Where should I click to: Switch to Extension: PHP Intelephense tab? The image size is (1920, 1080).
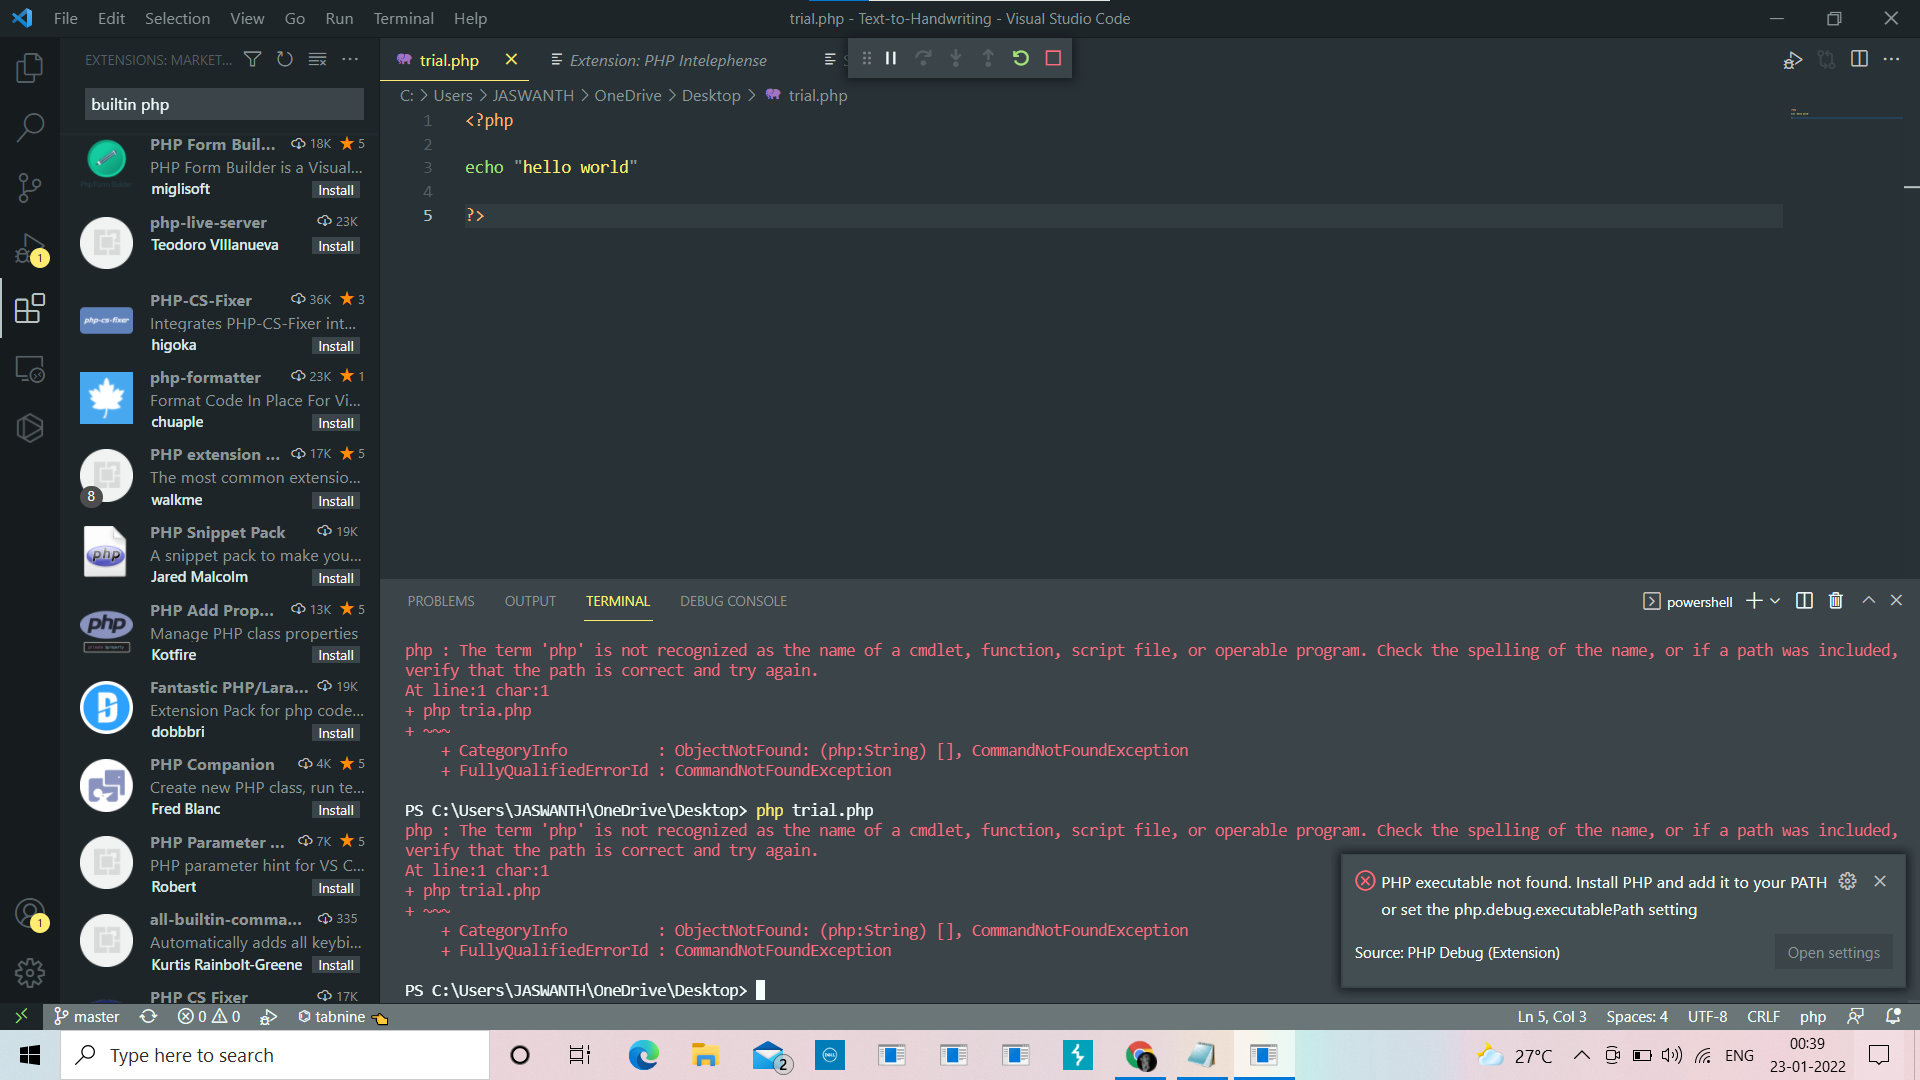pyautogui.click(x=668, y=60)
